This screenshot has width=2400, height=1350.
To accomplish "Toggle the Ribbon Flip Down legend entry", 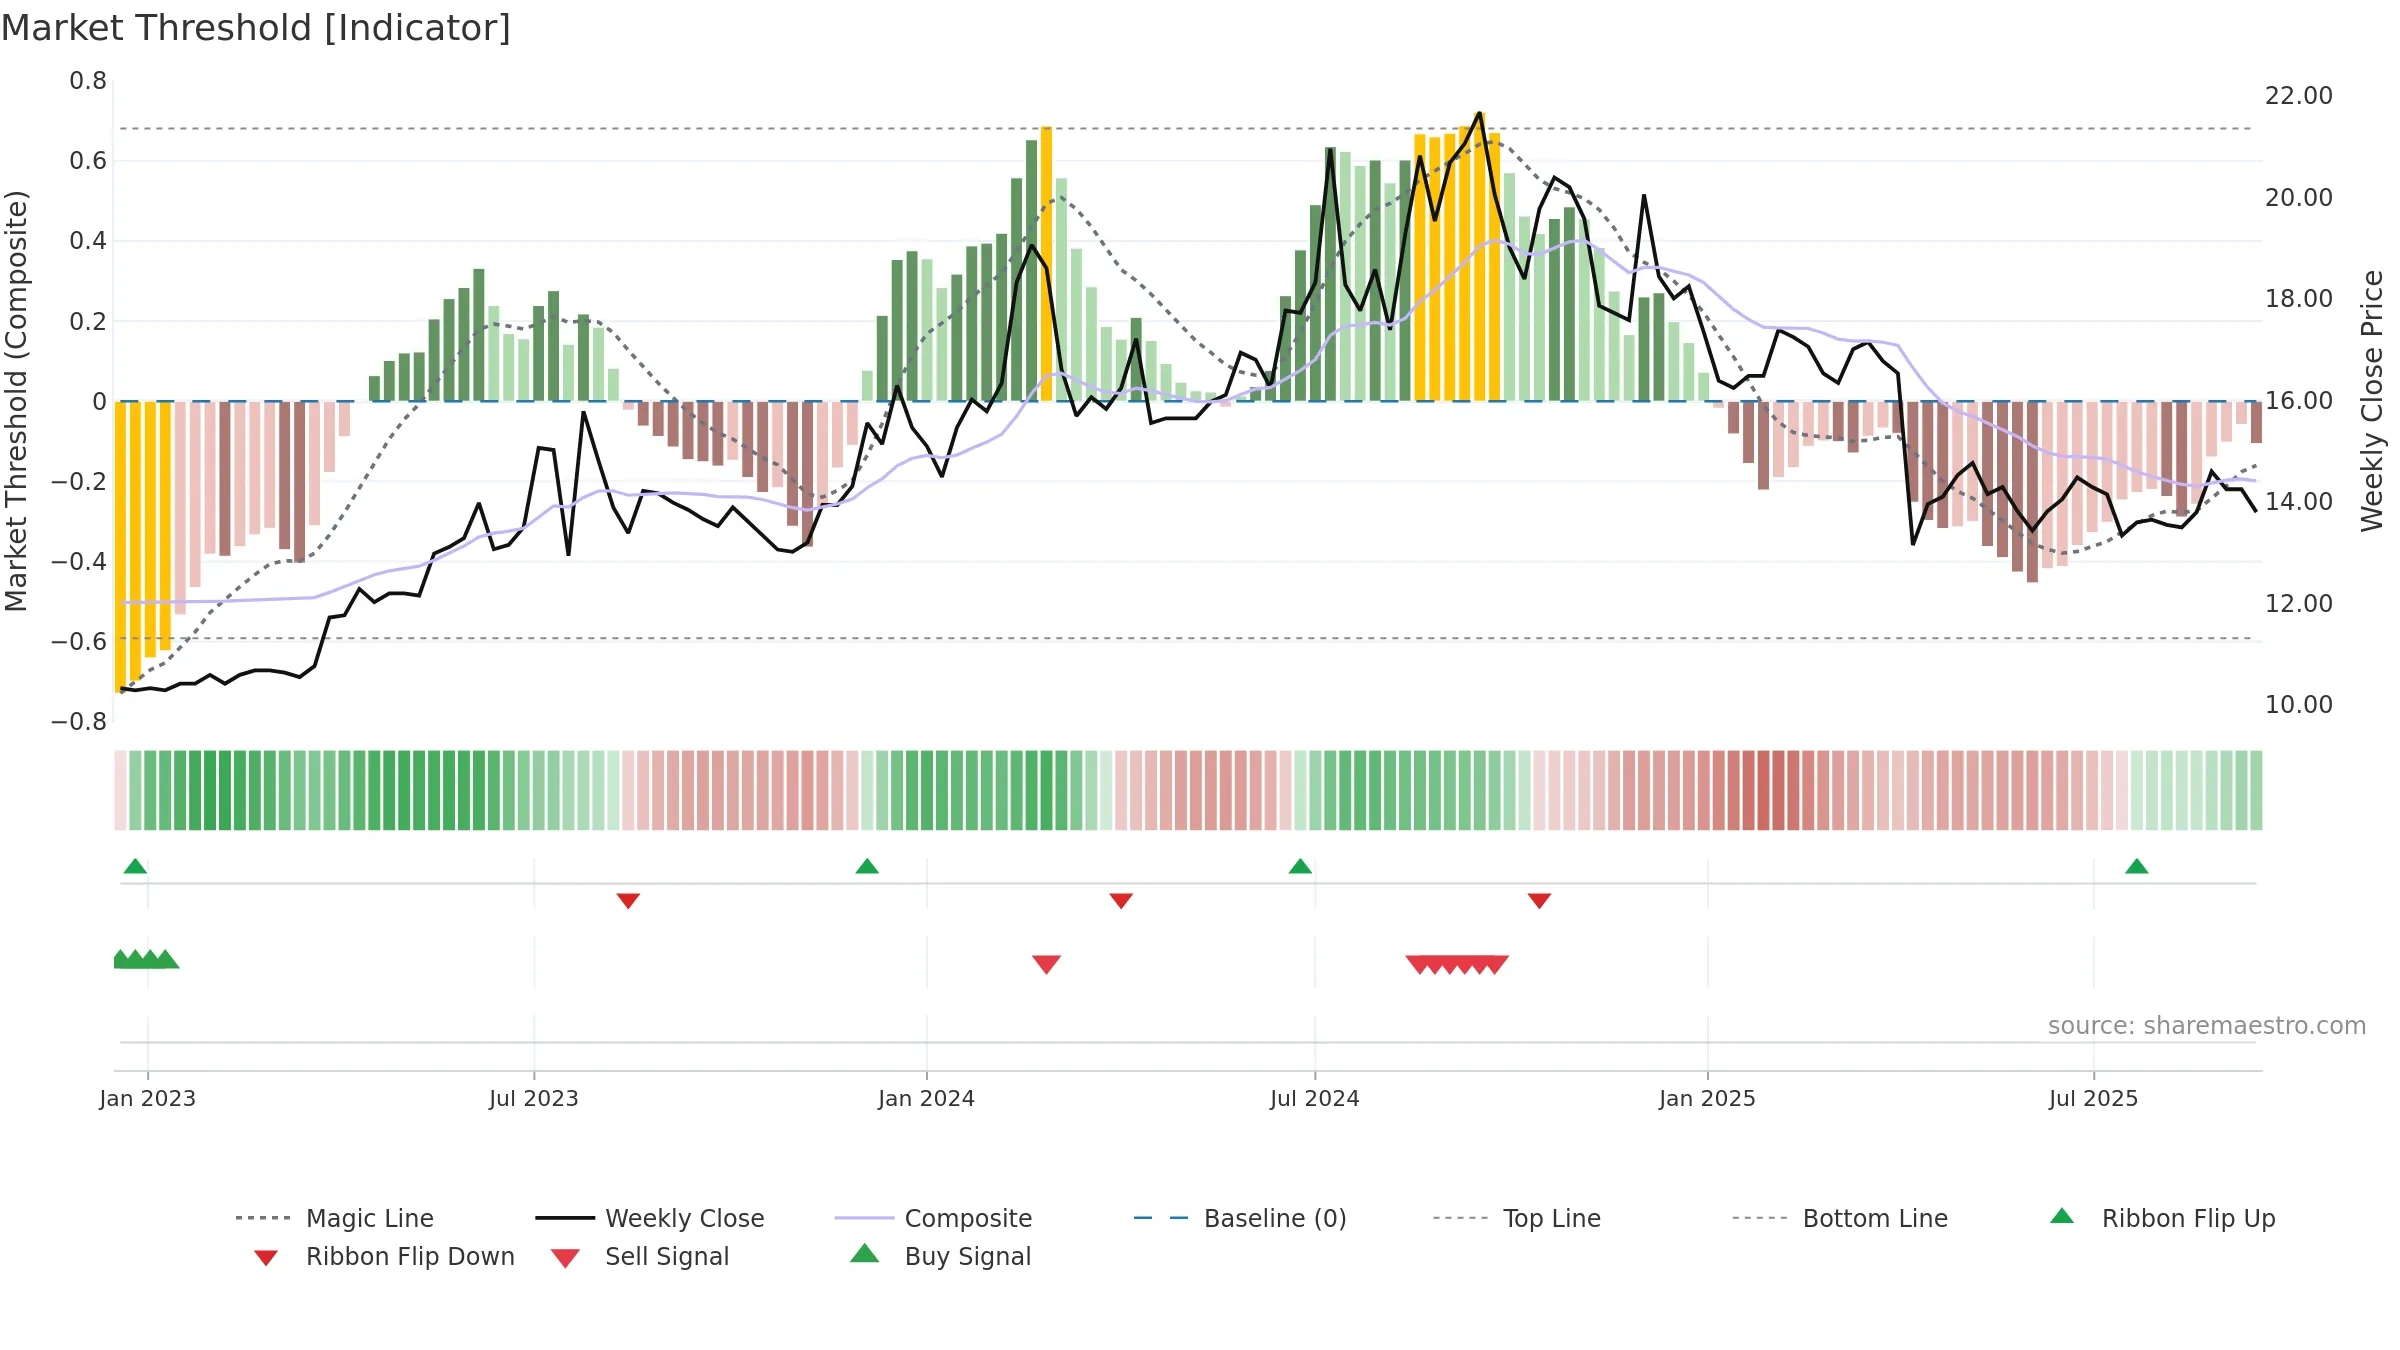I will (x=383, y=1256).
